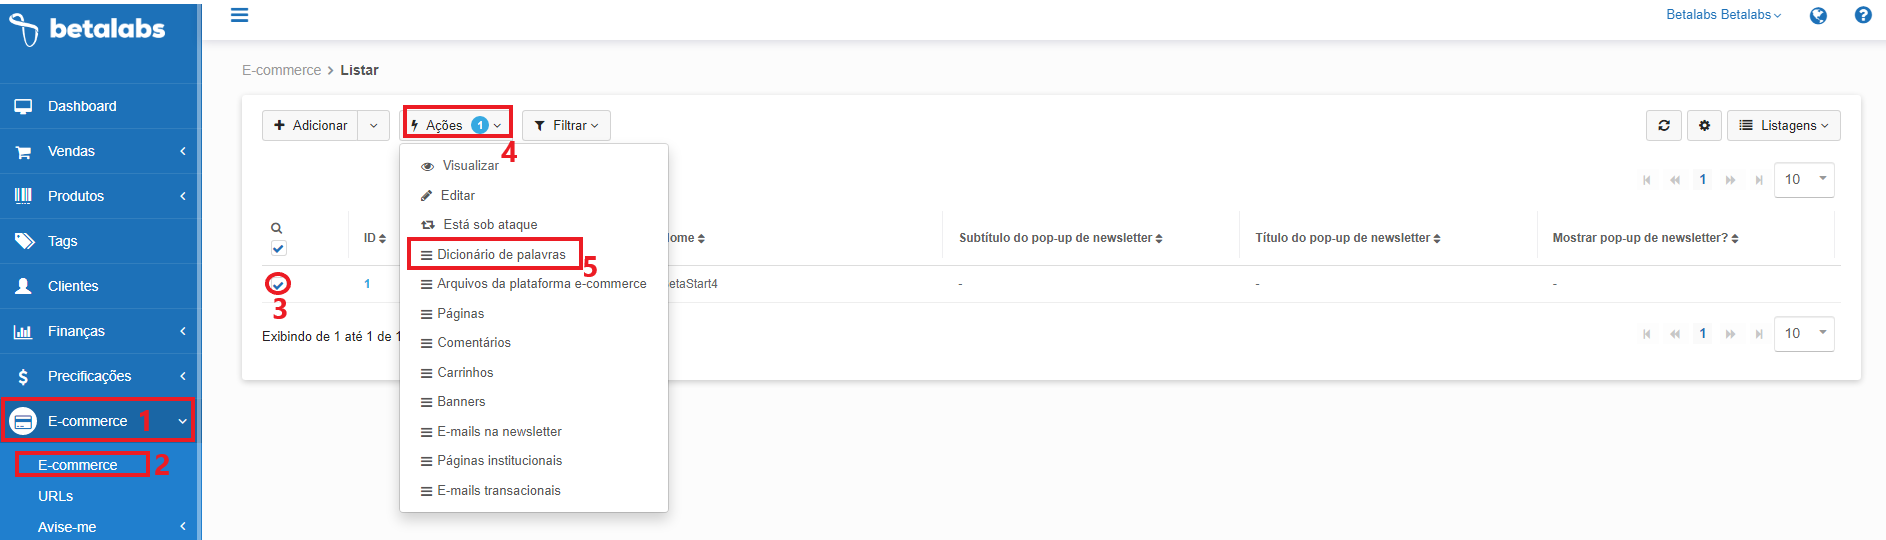Open the top page-size dropdown showing 10
The height and width of the screenshot is (540, 1886).
tap(1803, 179)
